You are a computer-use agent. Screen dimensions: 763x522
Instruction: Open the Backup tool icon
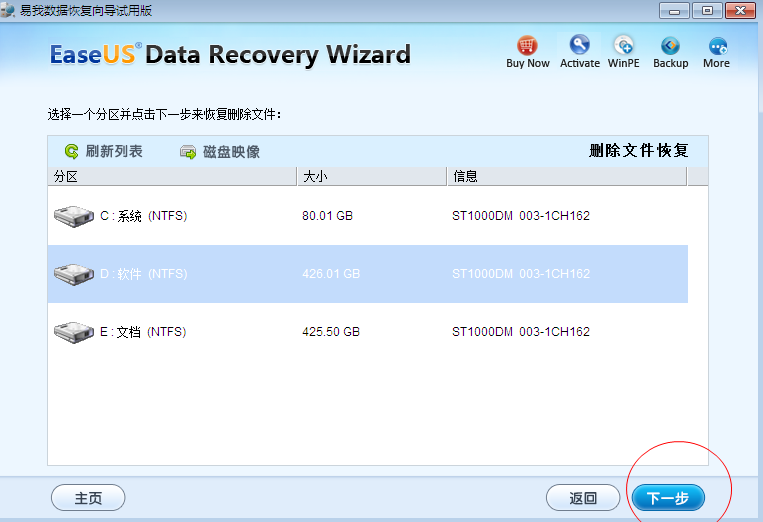tap(670, 46)
